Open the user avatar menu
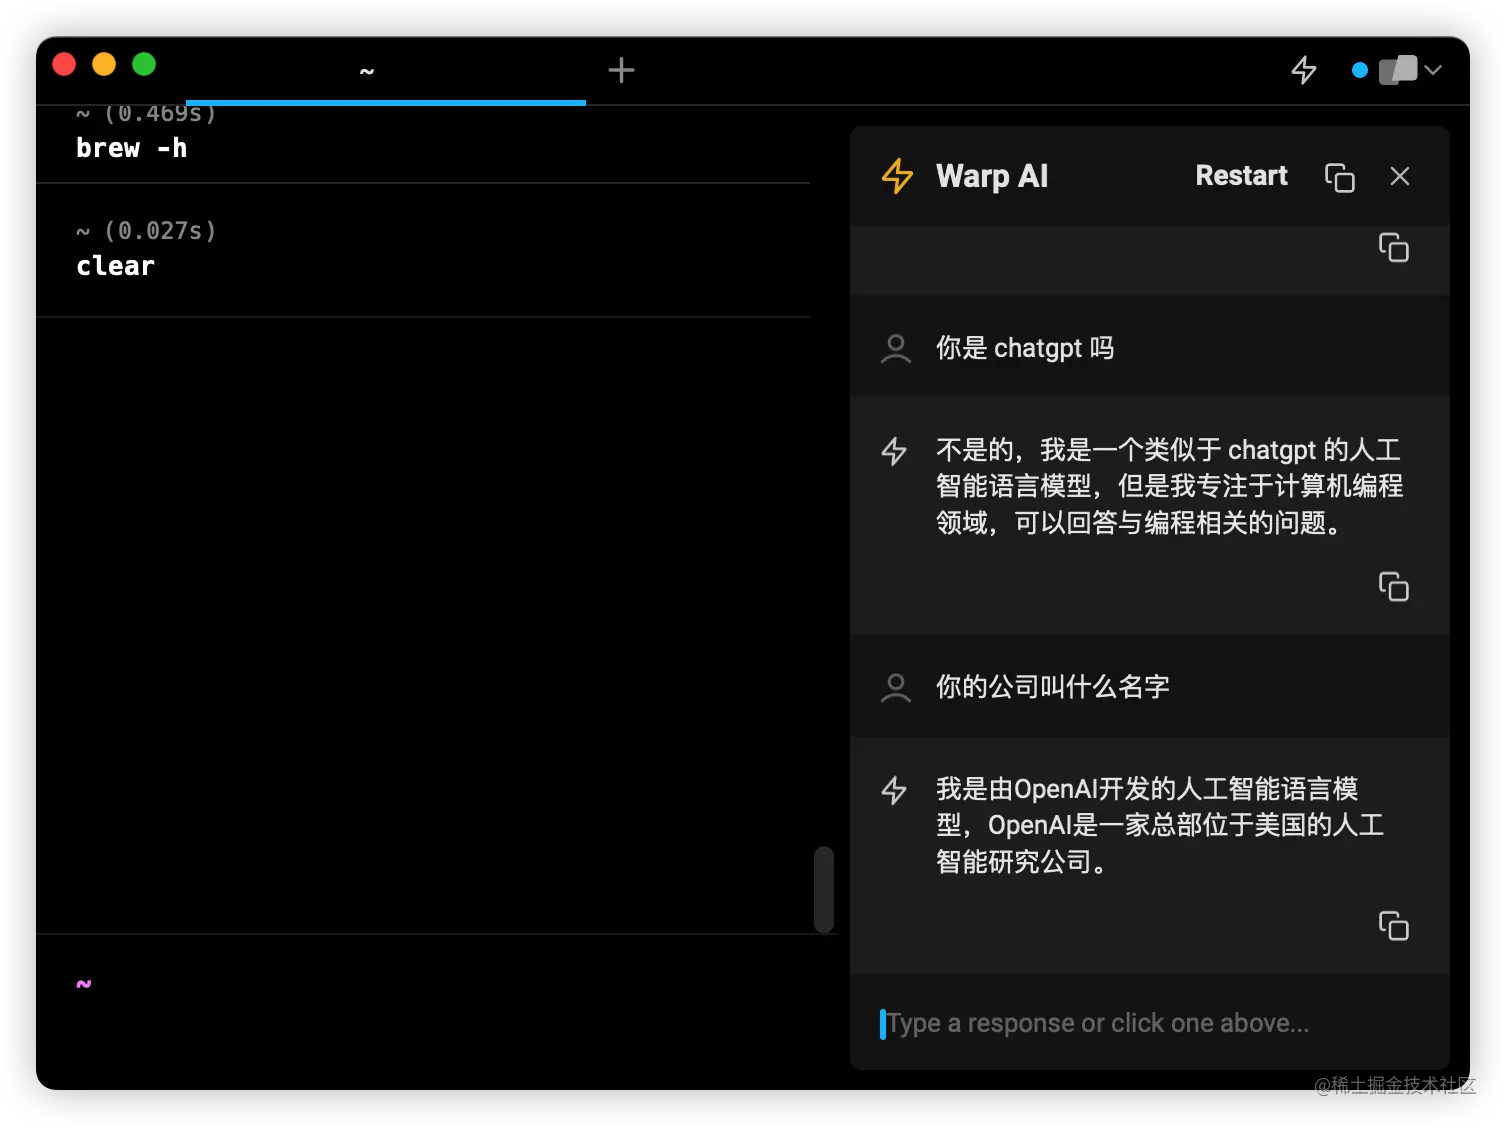 click(1398, 70)
